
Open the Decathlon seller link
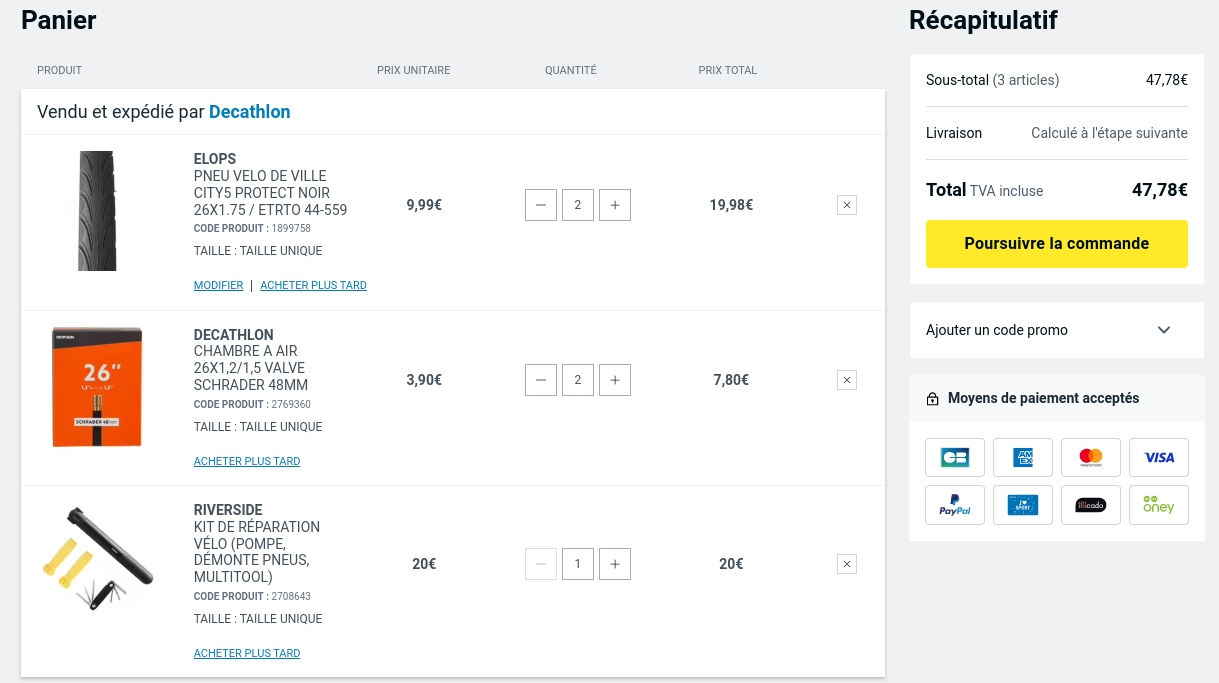249,112
